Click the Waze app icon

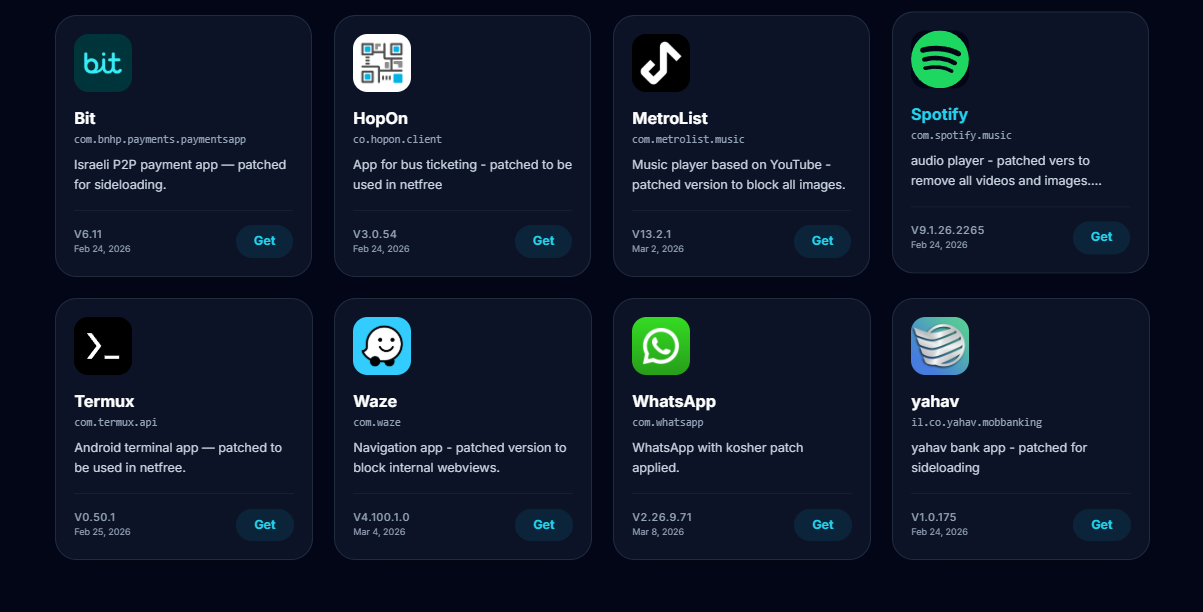[382, 346]
